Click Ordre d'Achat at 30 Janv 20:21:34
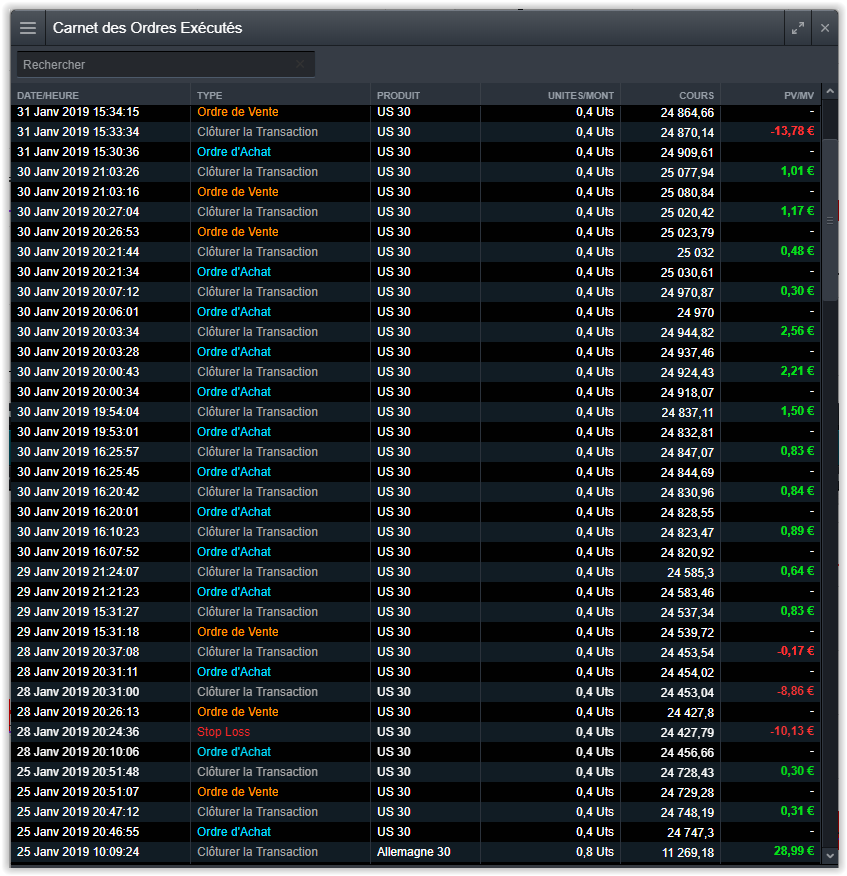This screenshot has width=847, height=876. (234, 272)
